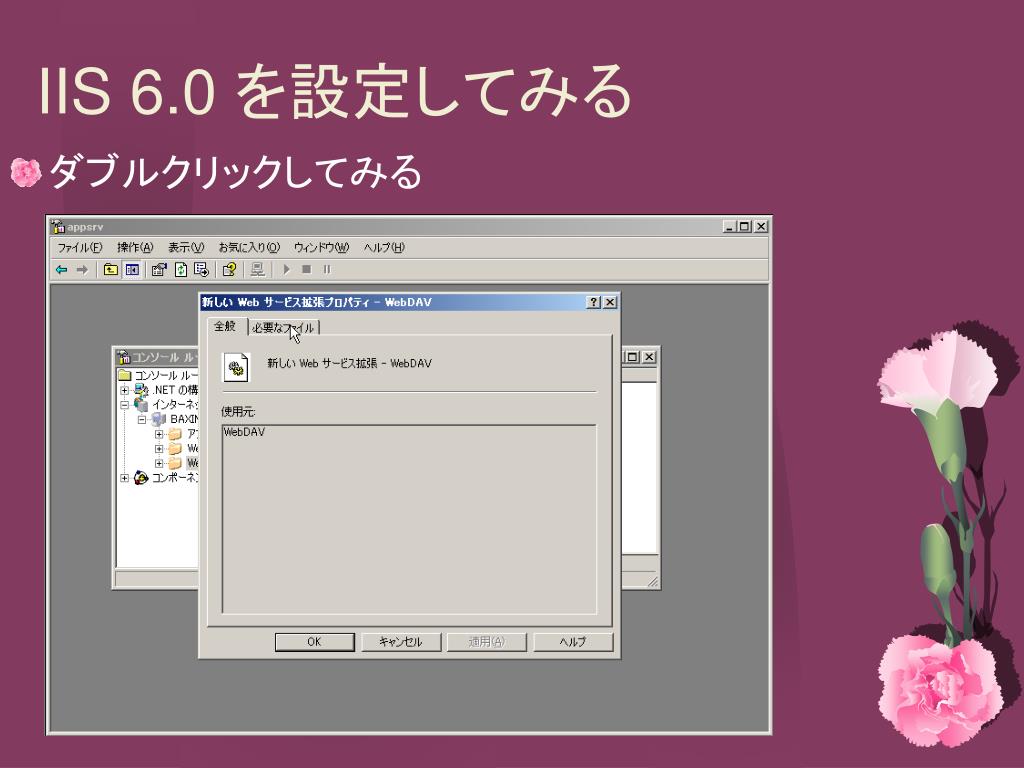Collapse the BAXIN server tree node
This screenshot has width=1024, height=768.
tap(142, 419)
